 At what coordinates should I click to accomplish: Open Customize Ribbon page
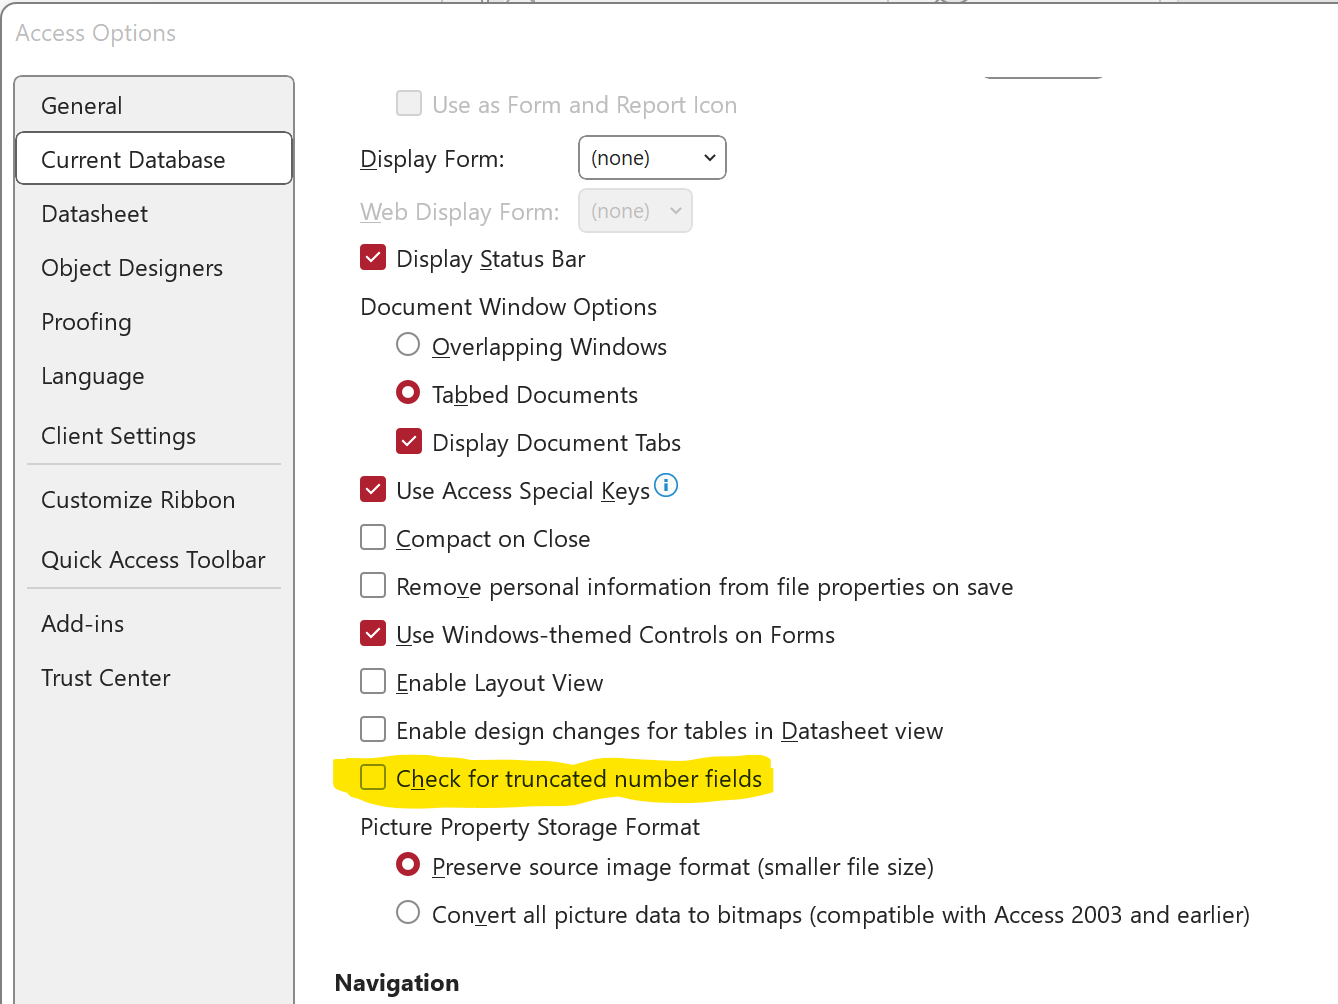(138, 500)
